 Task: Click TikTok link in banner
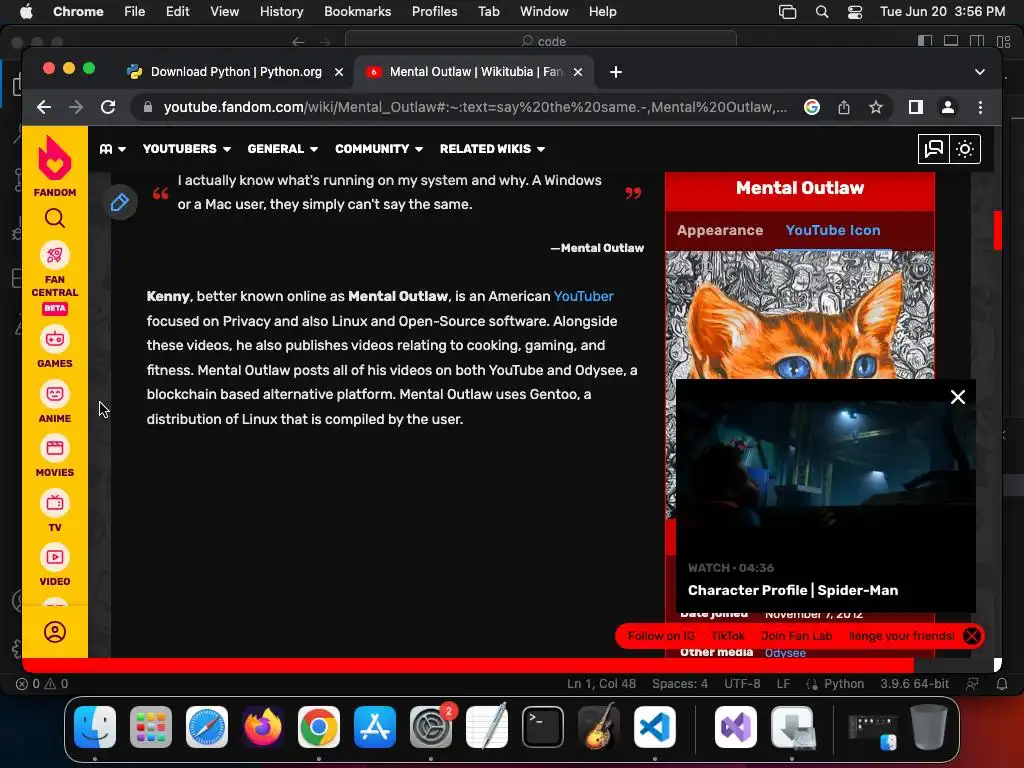coord(728,636)
